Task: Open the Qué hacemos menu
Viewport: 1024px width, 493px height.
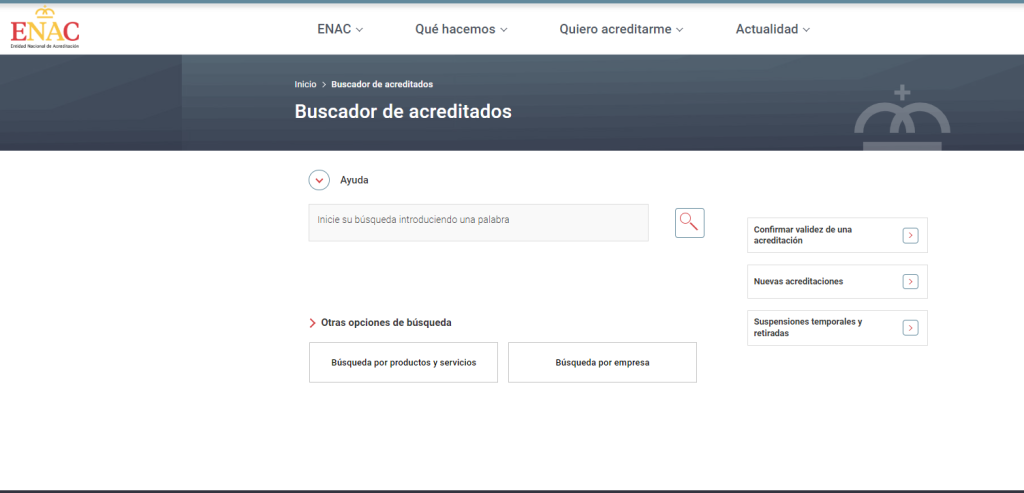Action: (461, 29)
